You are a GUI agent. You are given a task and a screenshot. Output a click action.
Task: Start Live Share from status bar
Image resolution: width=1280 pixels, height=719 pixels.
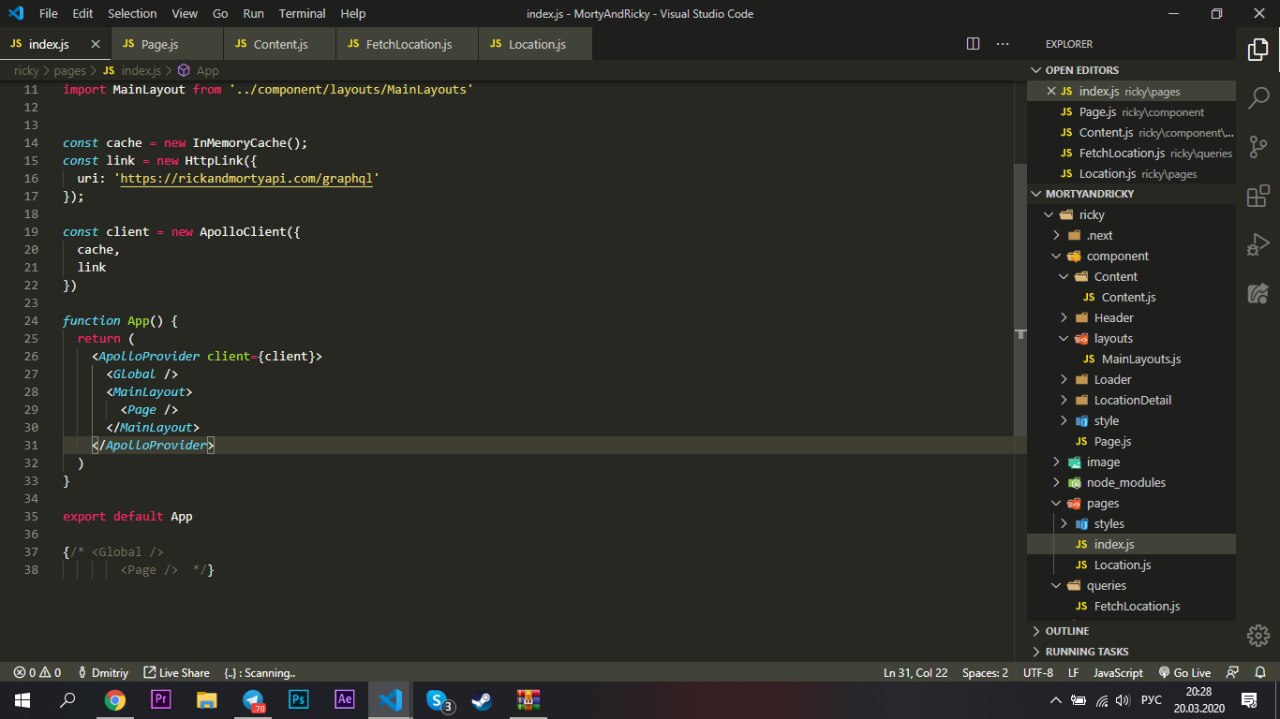click(176, 673)
